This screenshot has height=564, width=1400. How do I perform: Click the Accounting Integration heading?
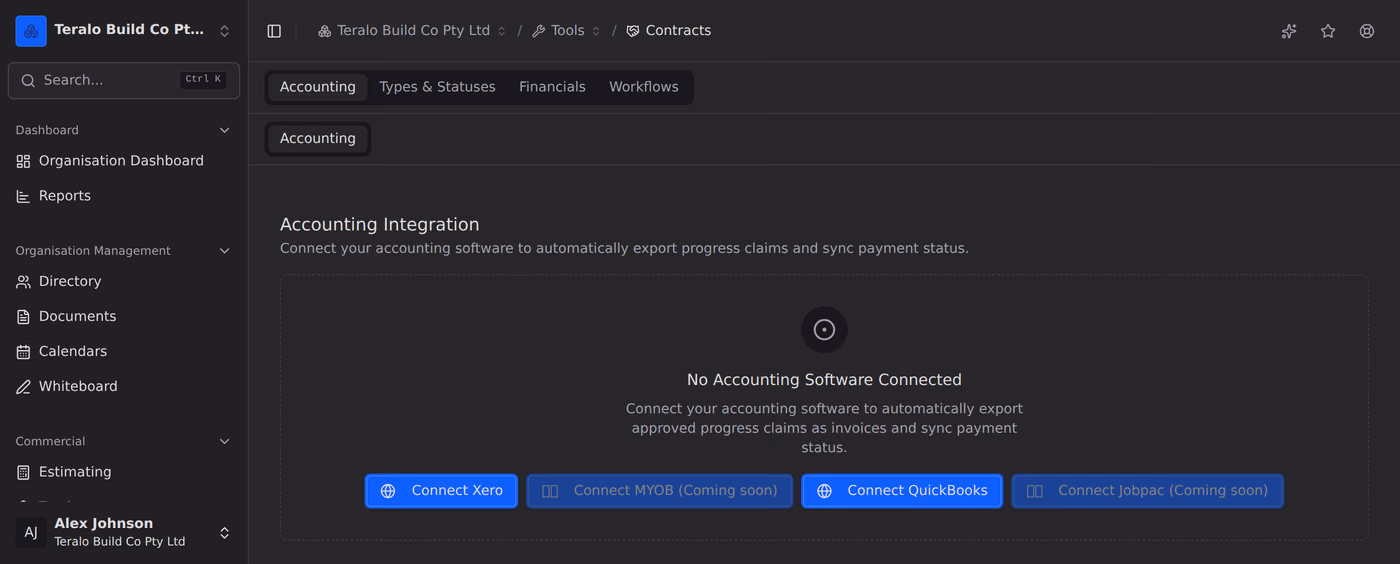380,225
